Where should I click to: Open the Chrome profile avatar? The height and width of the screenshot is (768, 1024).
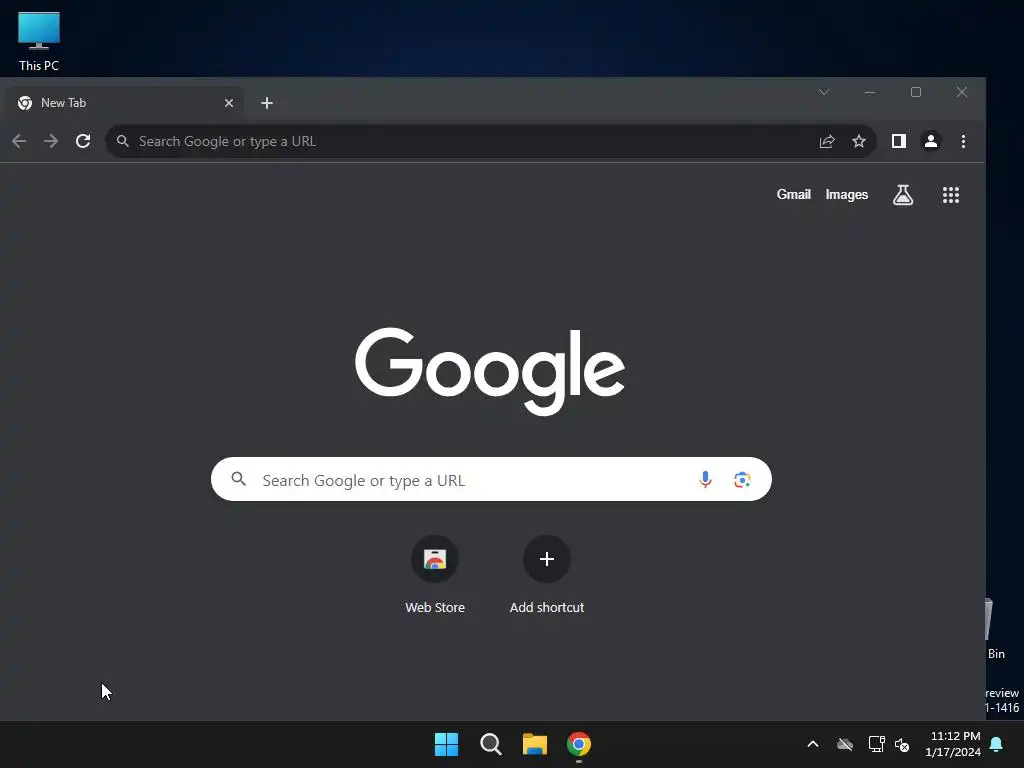click(931, 141)
